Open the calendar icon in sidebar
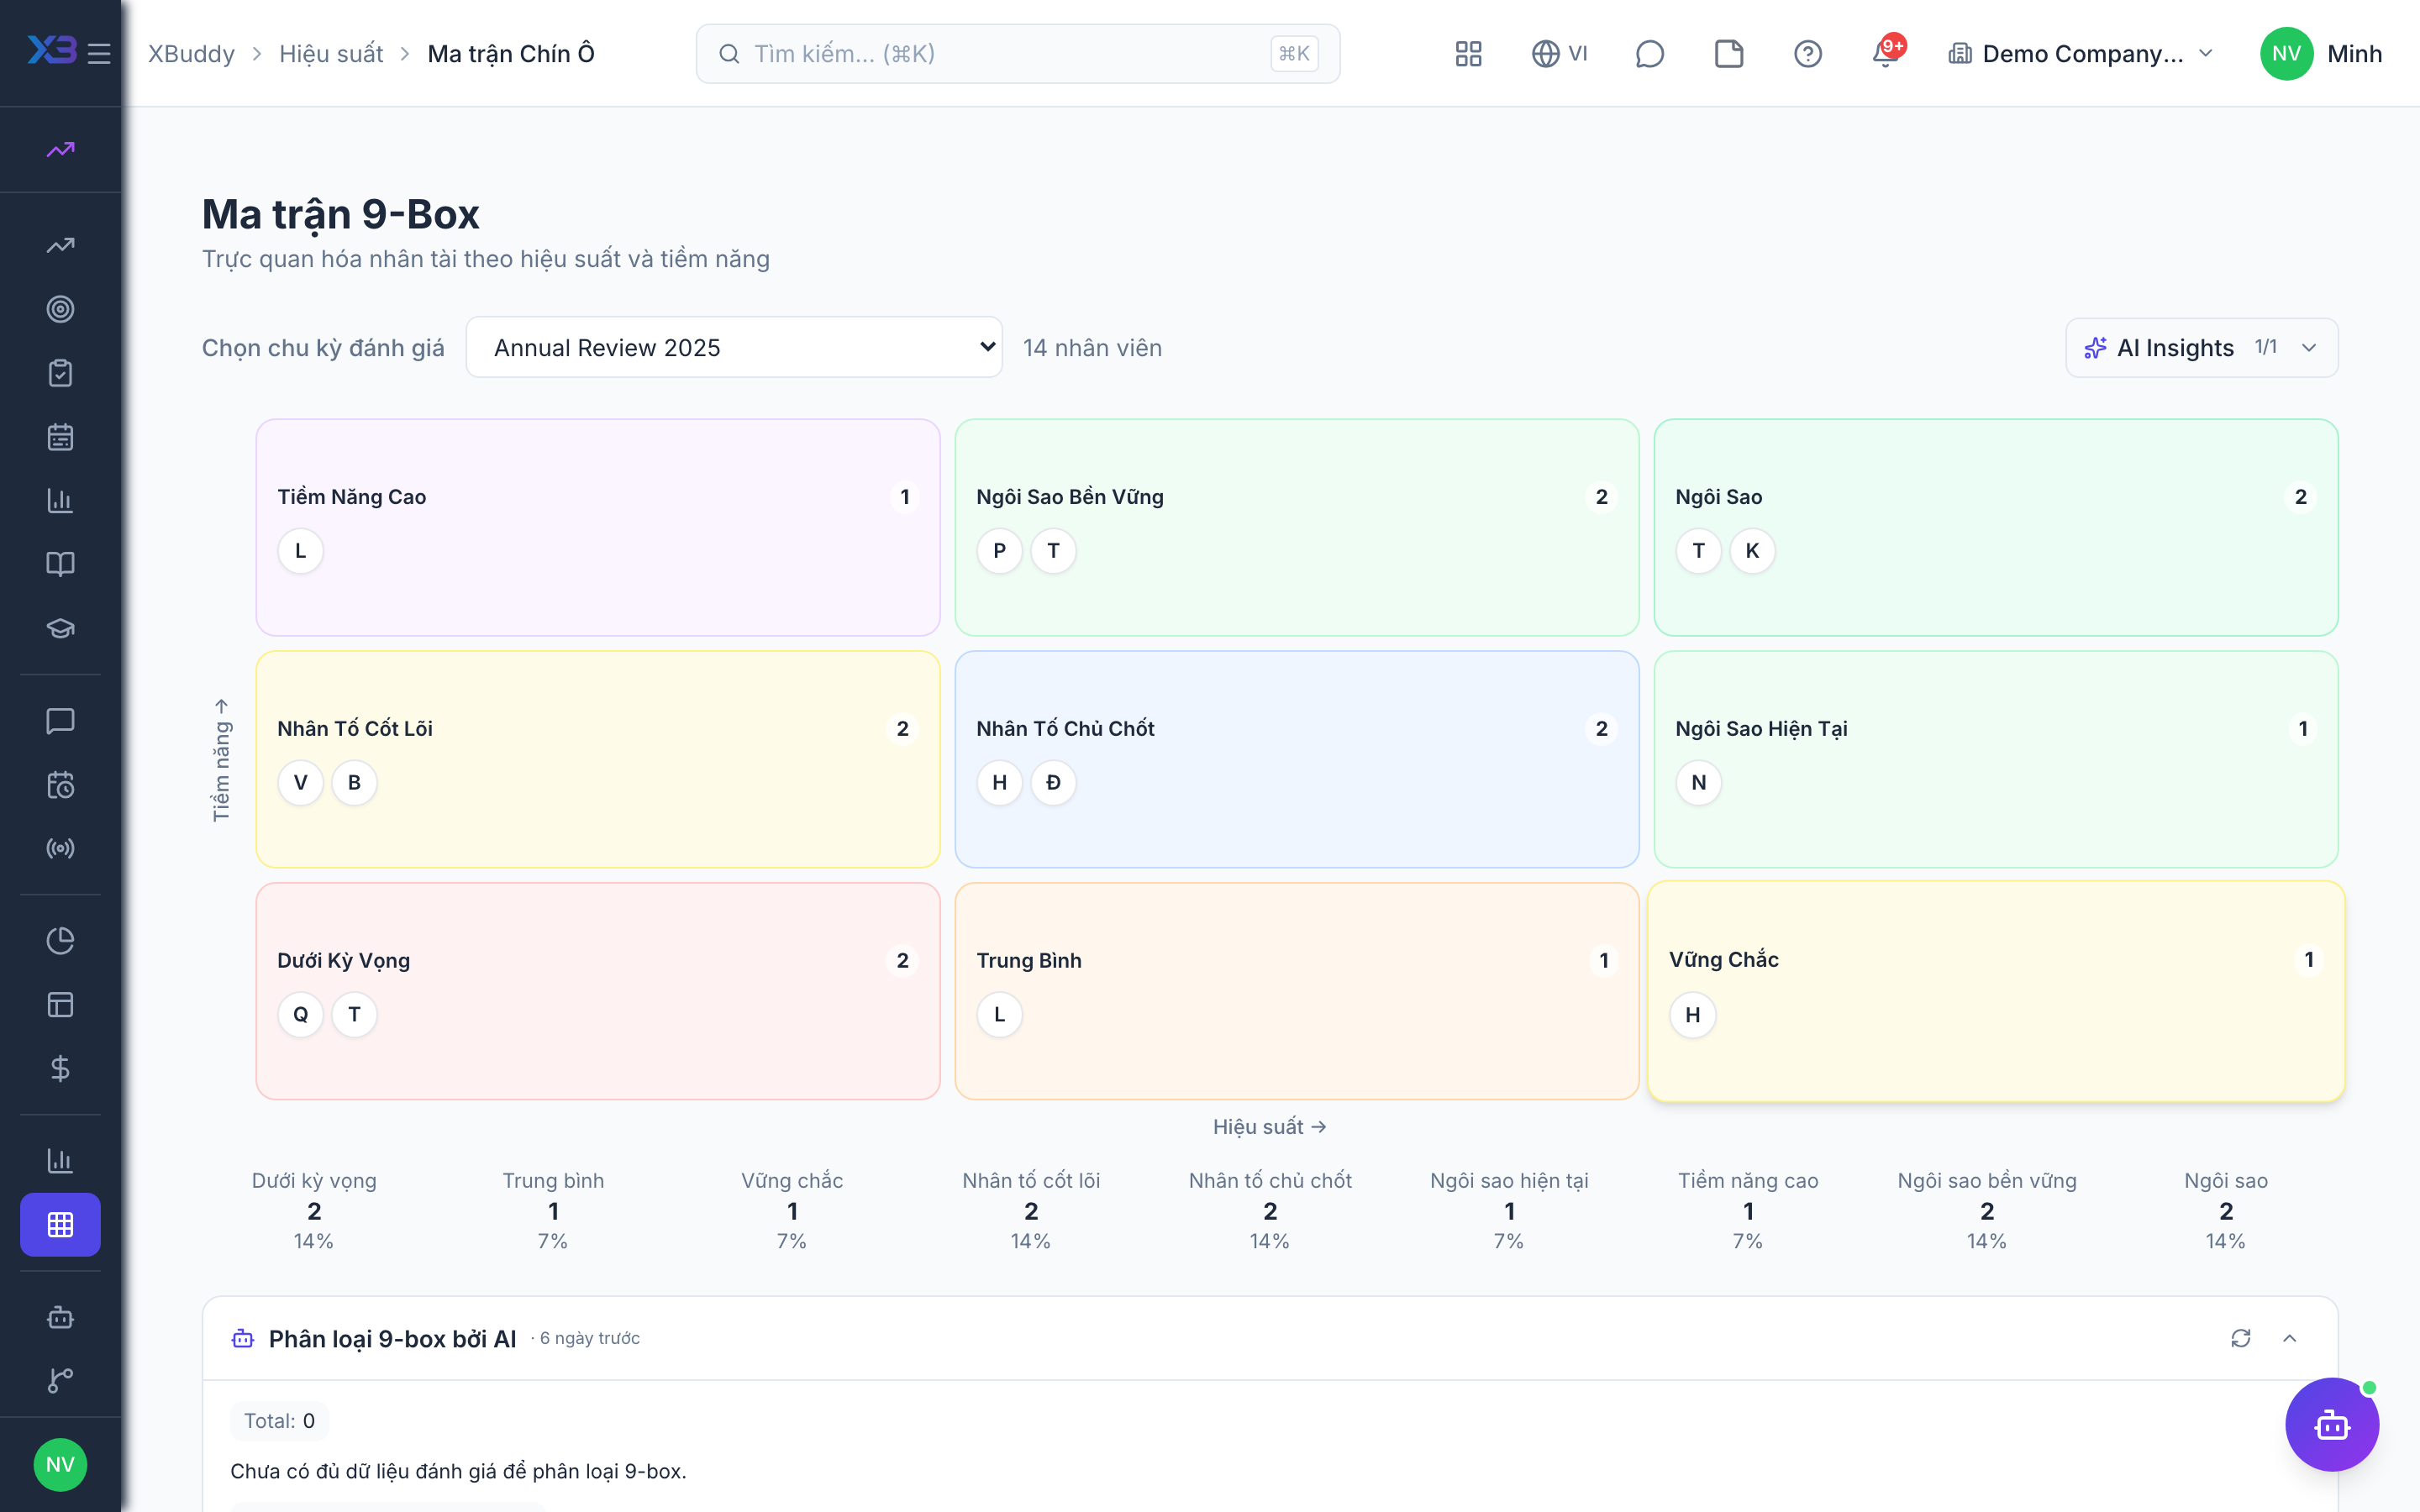The width and height of the screenshot is (2420, 1512). pyautogui.click(x=60, y=437)
